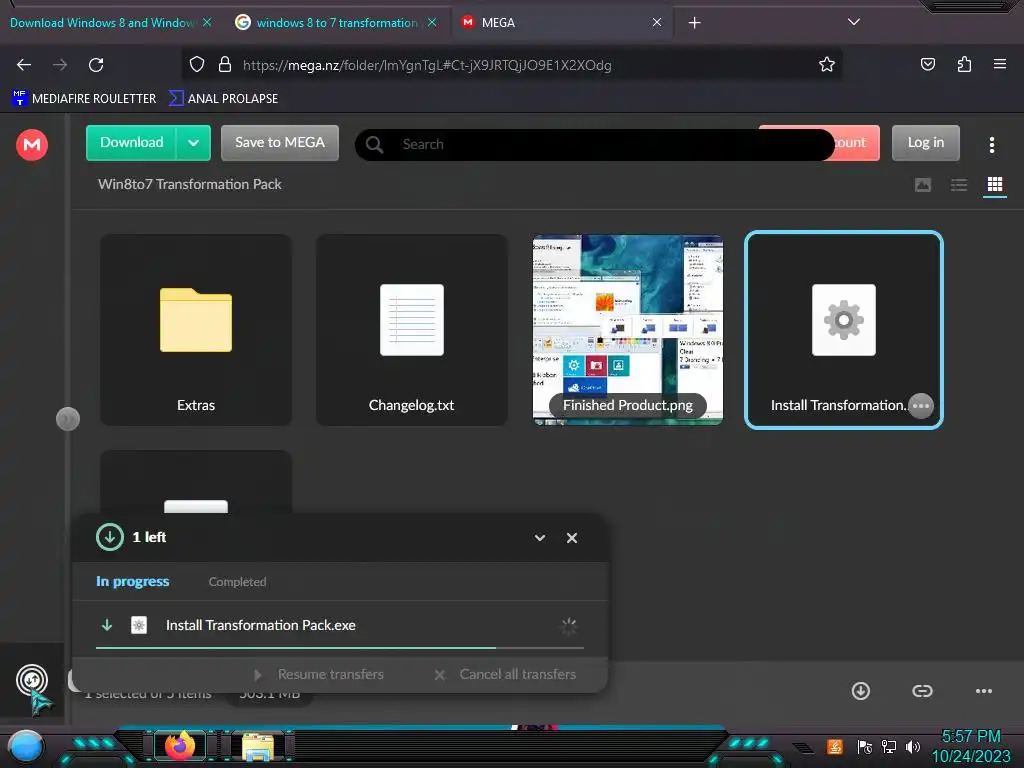Viewport: 1024px width, 768px height.
Task: Close the Download Windows 8 tab
Action: coord(207,23)
